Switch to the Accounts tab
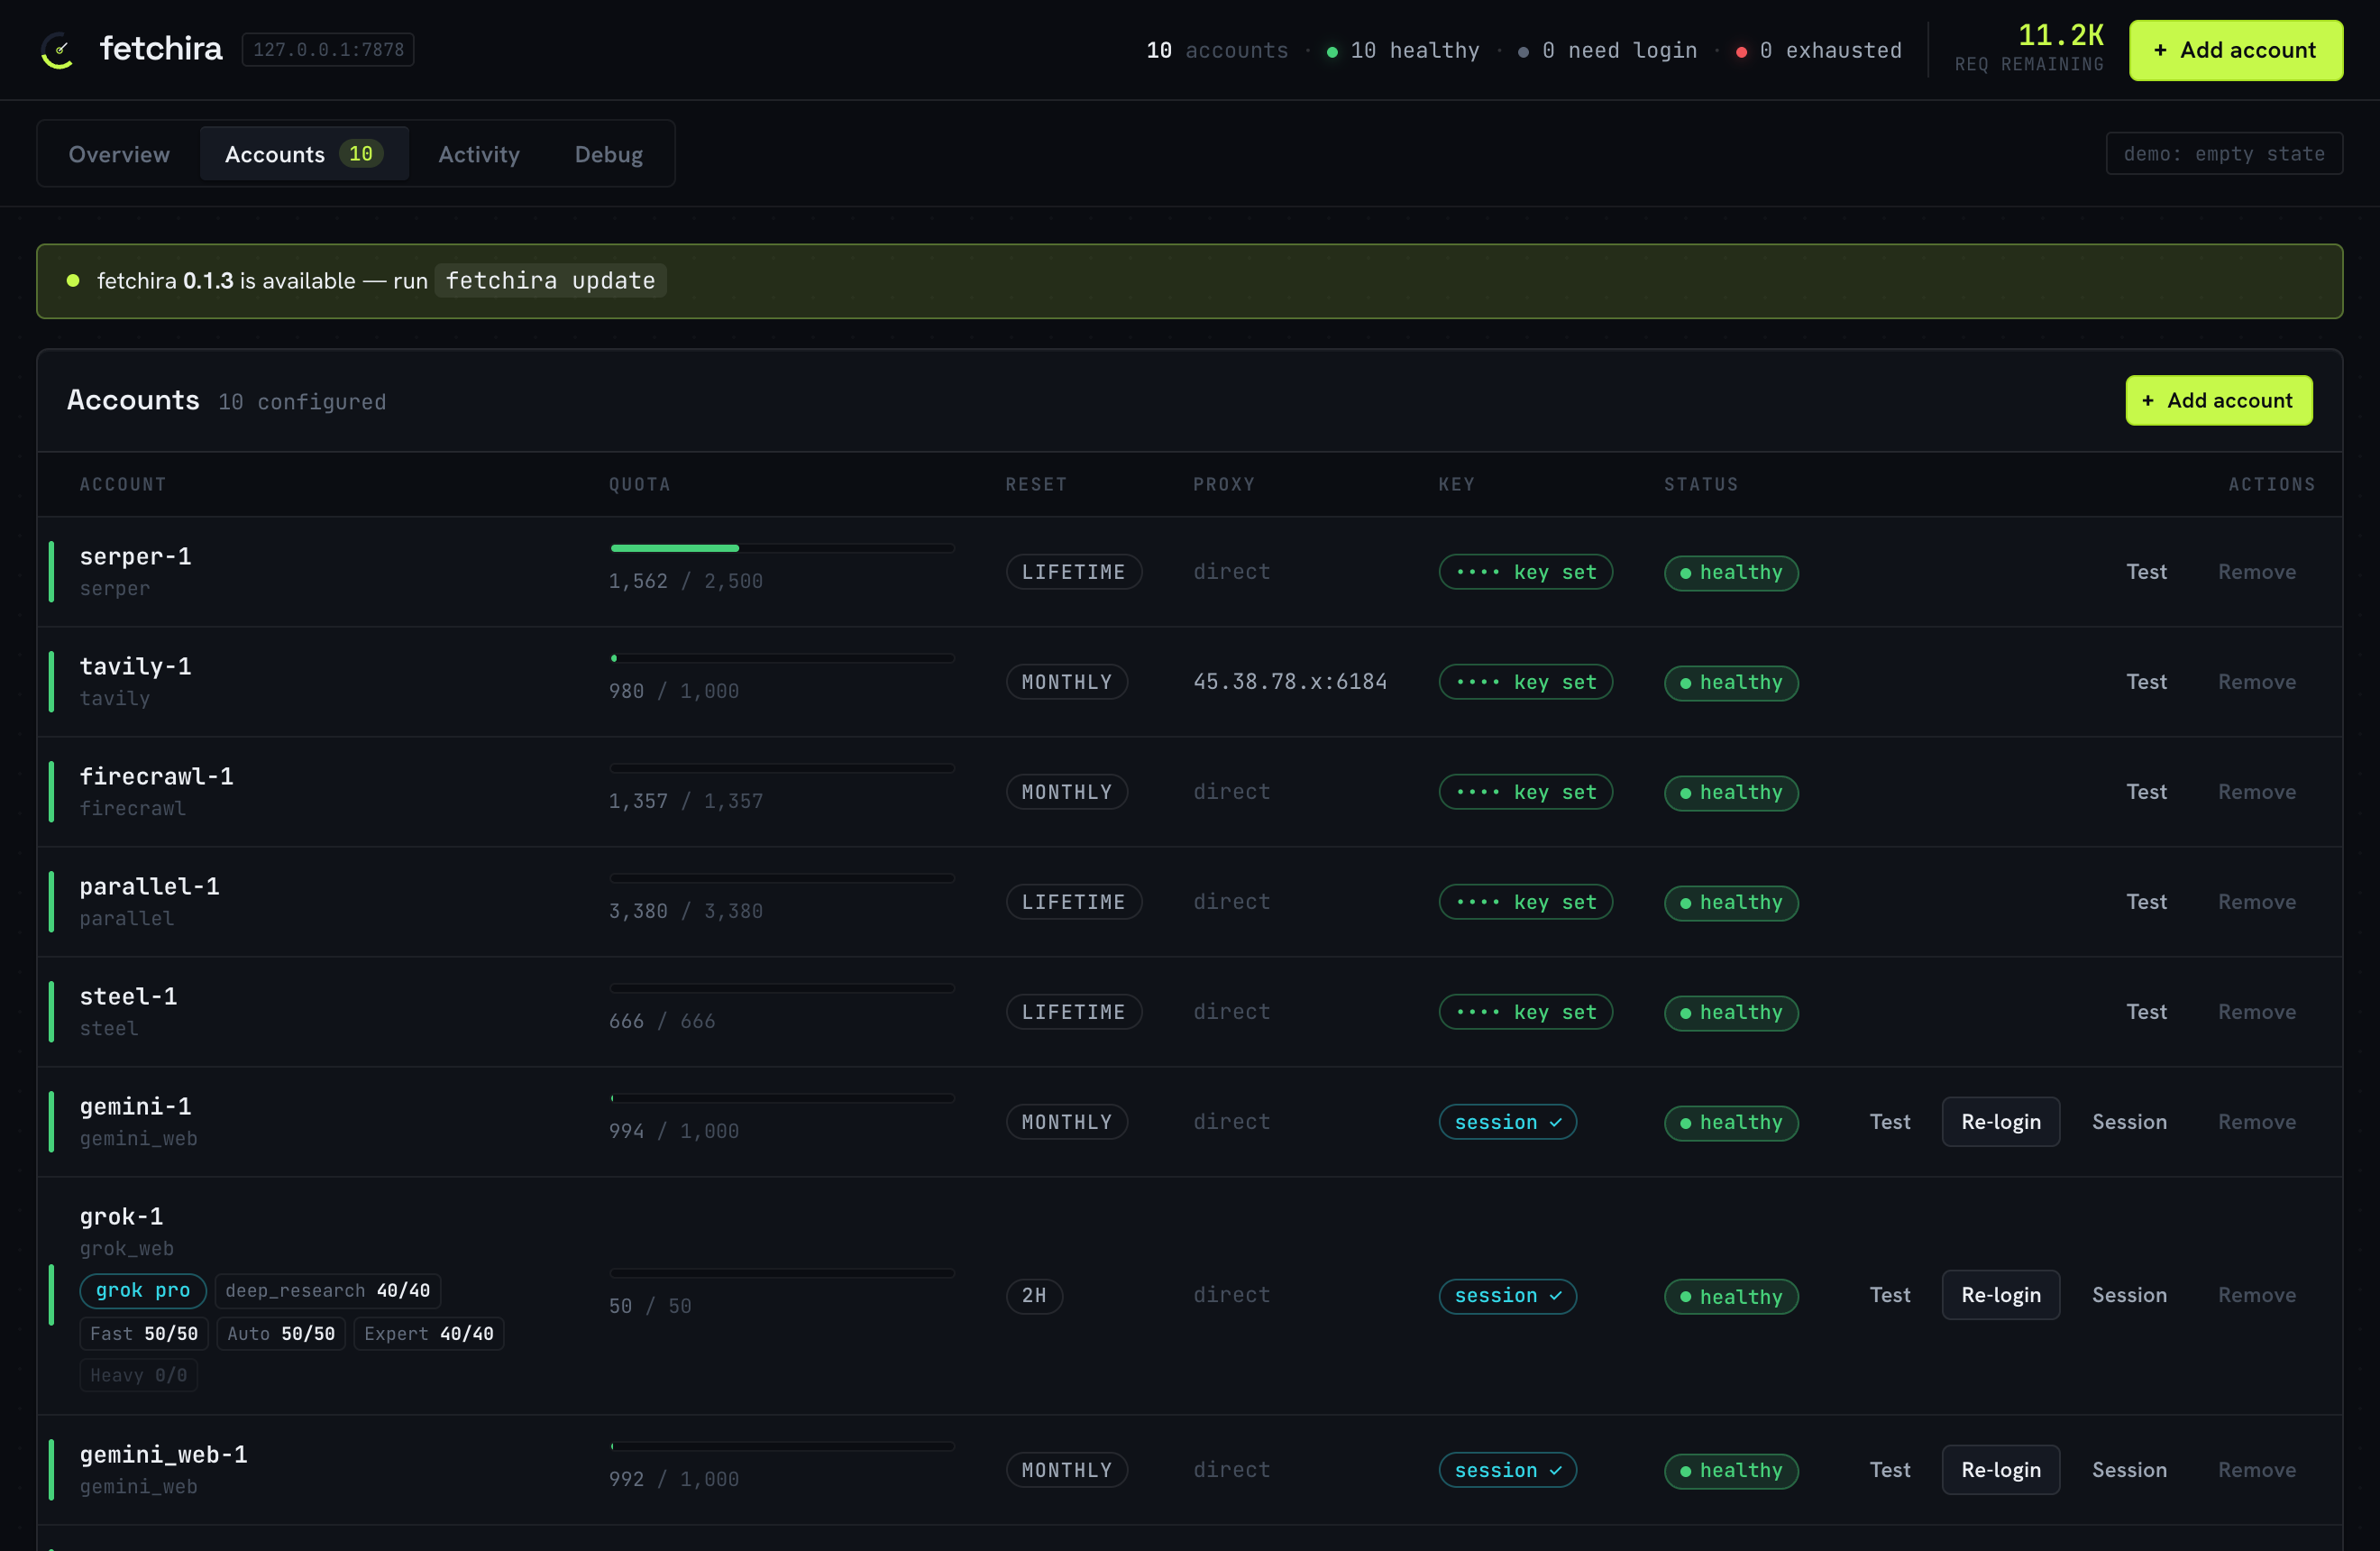This screenshot has width=2380, height=1551. (304, 154)
